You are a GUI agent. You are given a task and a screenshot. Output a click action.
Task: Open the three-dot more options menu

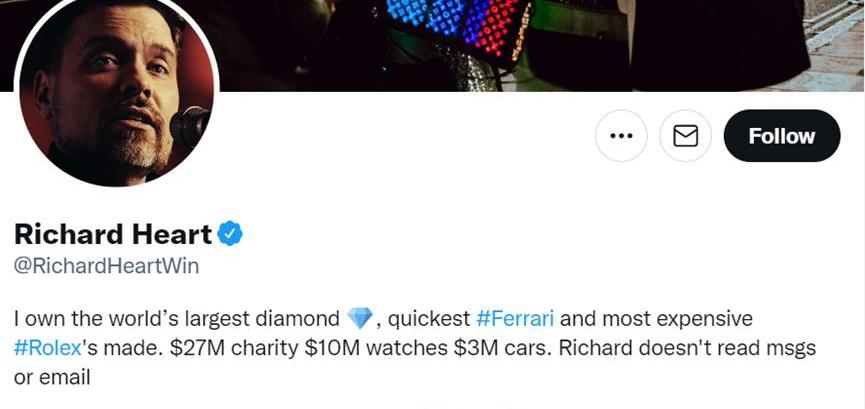(621, 136)
